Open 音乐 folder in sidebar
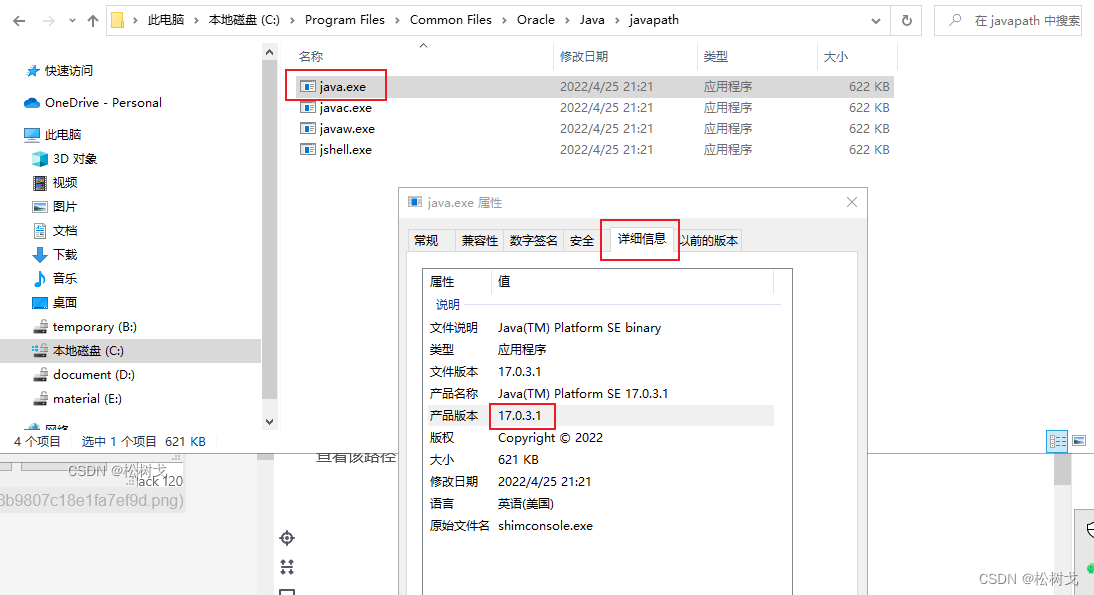Image resolution: width=1094 pixels, height=595 pixels. 65,278
